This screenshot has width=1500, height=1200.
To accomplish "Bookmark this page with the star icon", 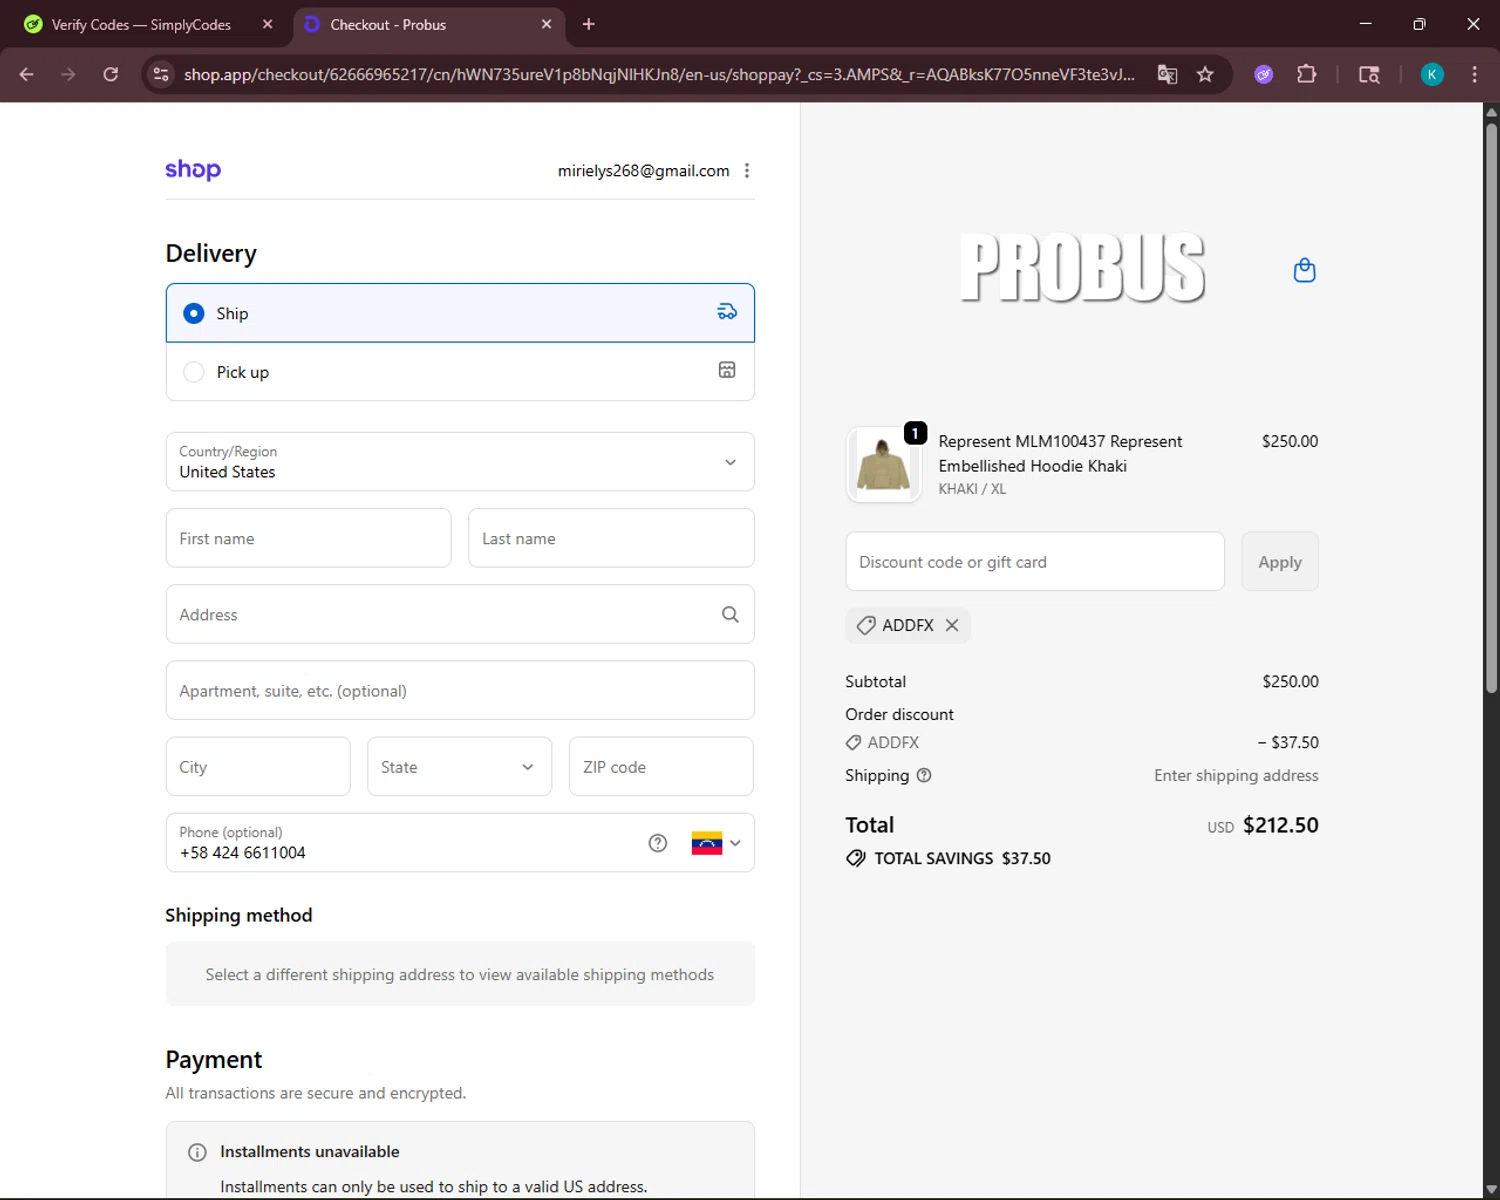I will 1205,74.
